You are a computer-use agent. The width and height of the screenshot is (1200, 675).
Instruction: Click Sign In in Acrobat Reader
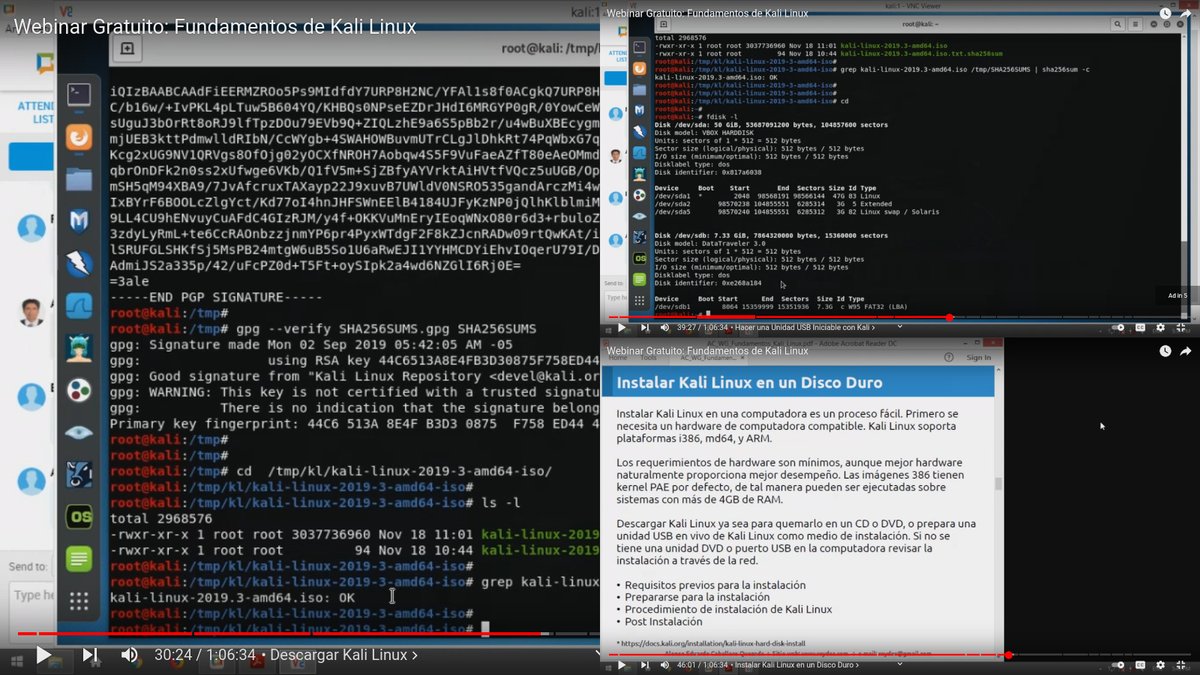tap(979, 357)
